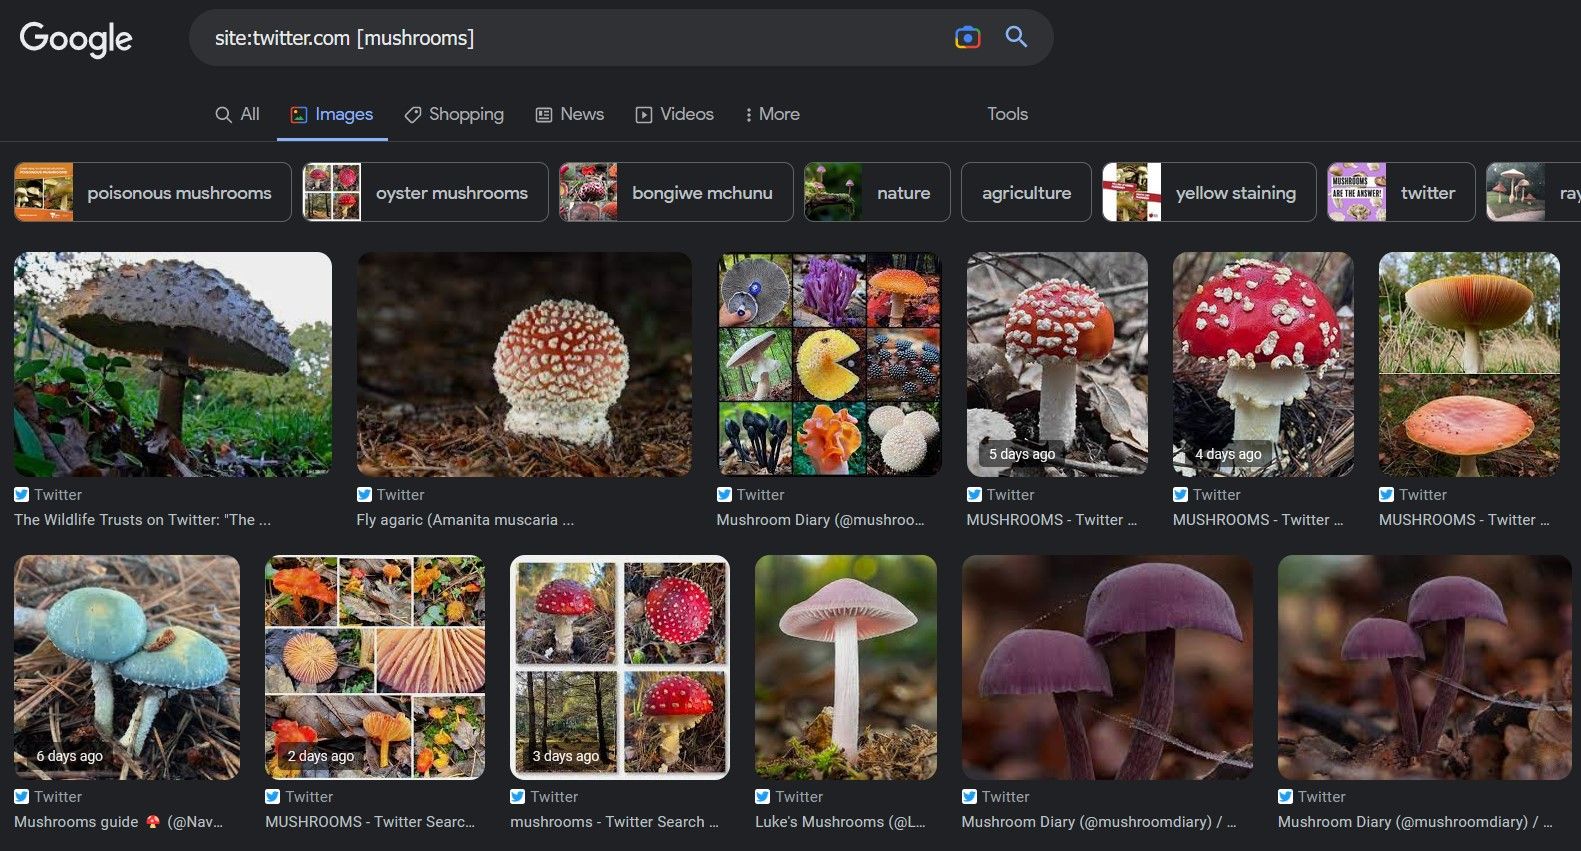Click 'The Wildlife Trusts on Twitter' link

[x=142, y=520]
